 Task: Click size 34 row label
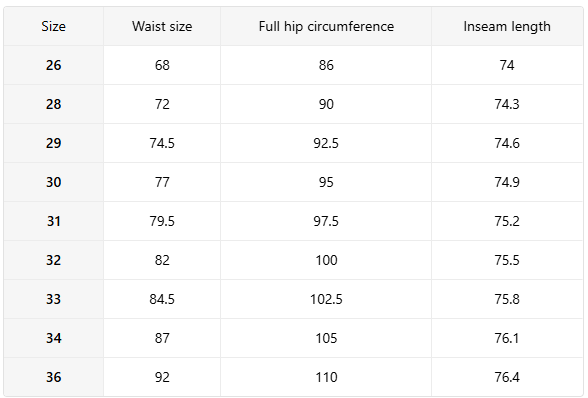pos(54,338)
